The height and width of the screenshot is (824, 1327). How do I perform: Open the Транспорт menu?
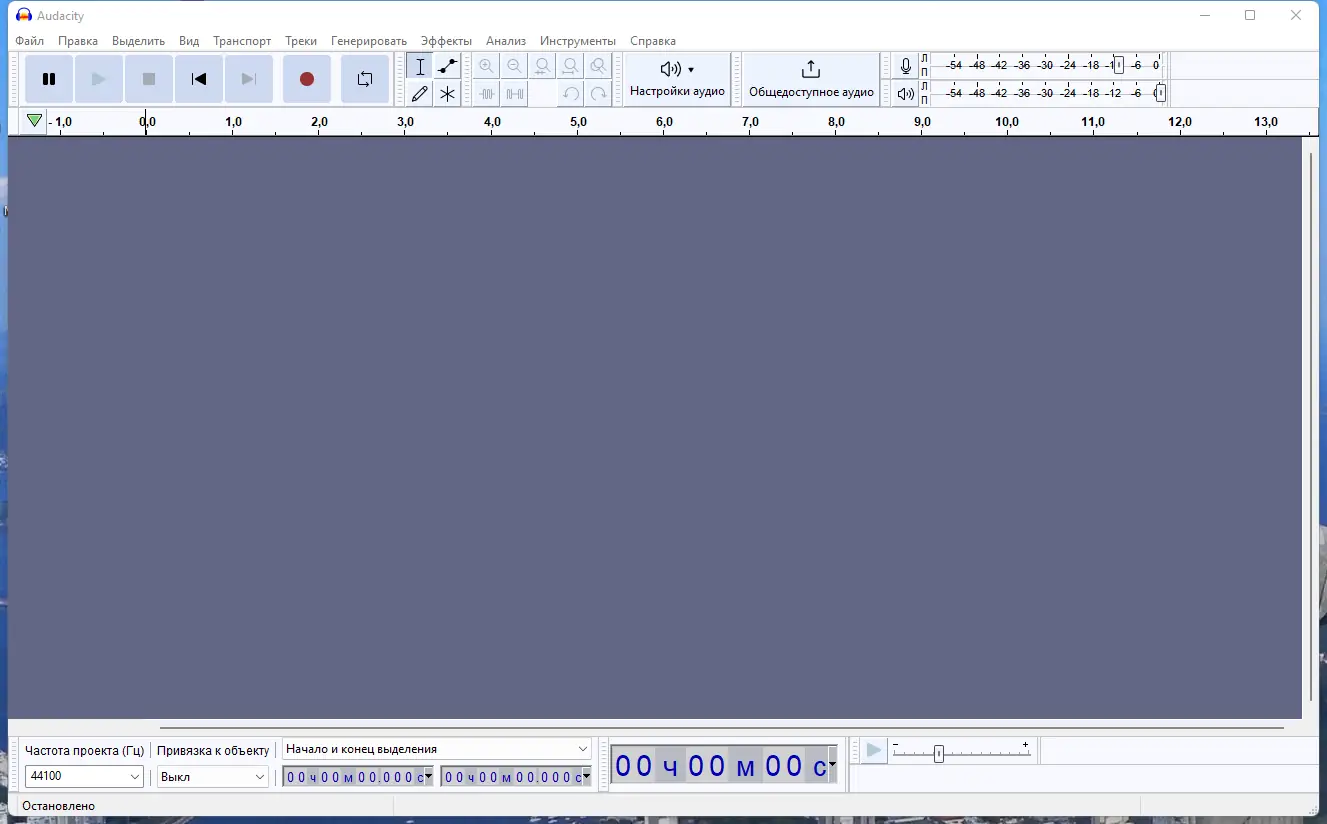[242, 41]
